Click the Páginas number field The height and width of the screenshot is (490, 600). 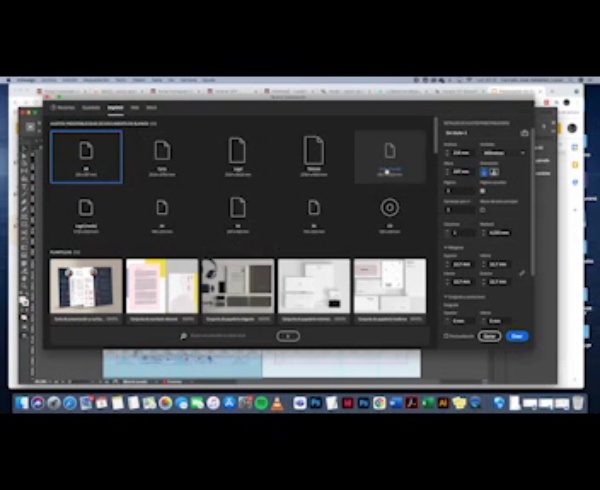[460, 190]
